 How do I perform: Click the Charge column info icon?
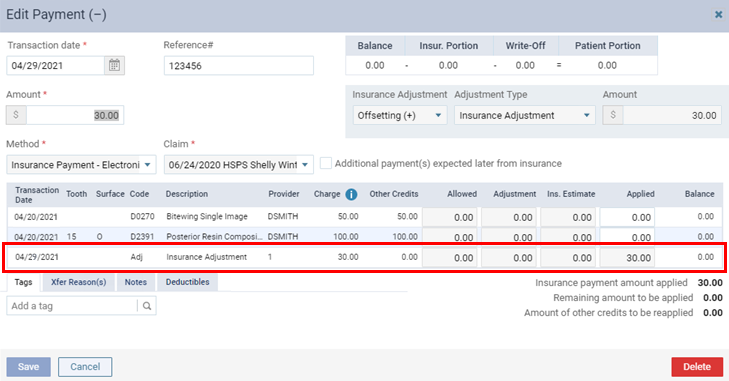coord(351,194)
